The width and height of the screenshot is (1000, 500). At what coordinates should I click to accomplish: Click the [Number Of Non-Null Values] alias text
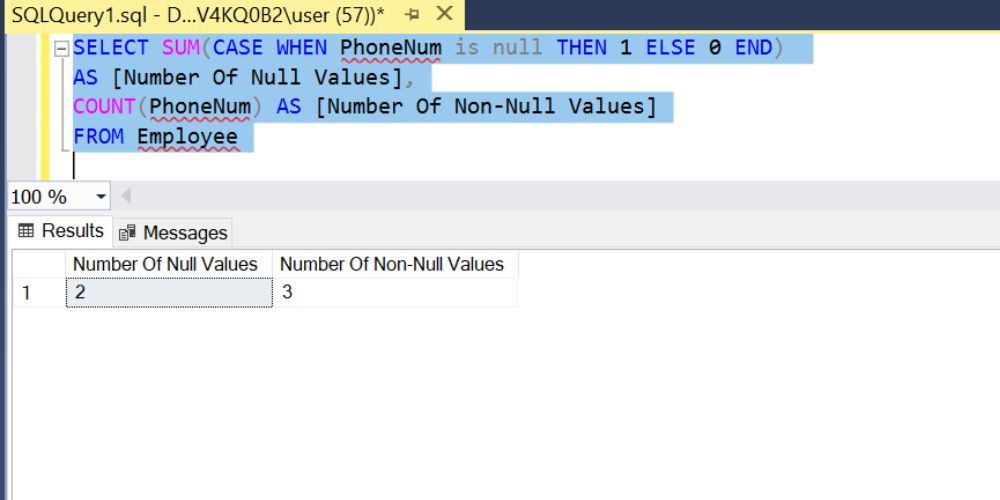coord(486,107)
